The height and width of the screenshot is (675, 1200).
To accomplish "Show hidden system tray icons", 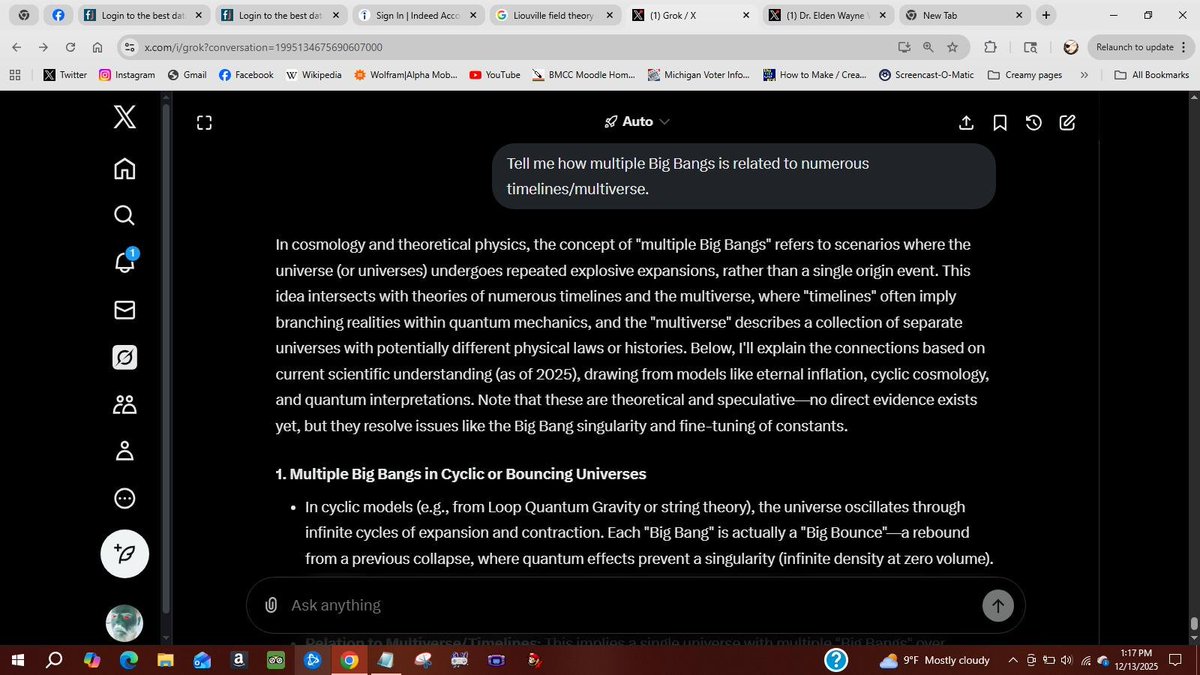I will (x=1012, y=660).
